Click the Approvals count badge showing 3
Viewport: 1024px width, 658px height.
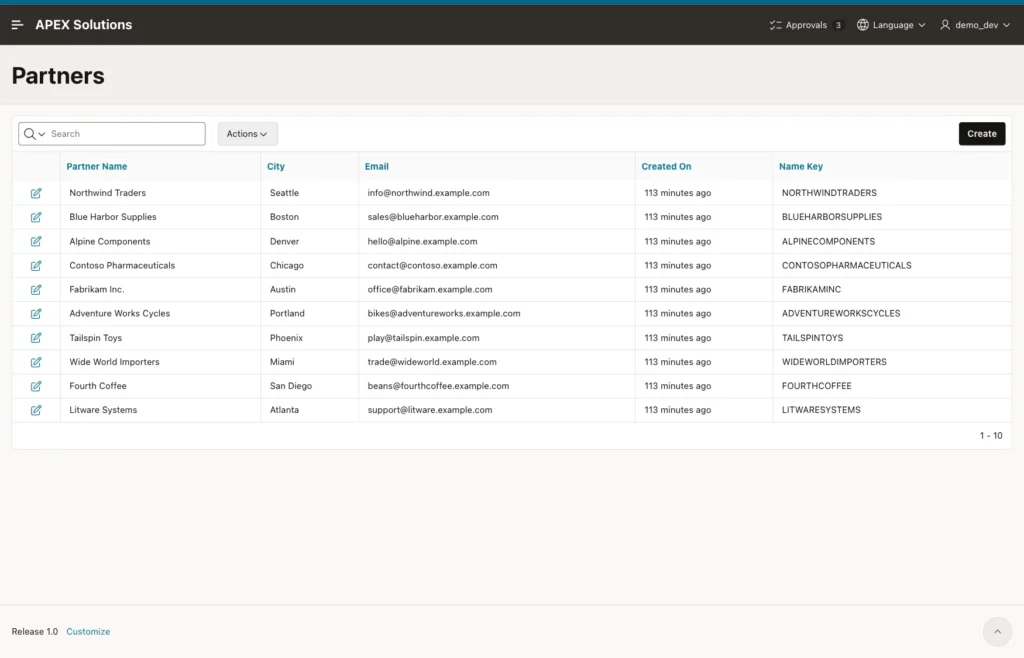coord(838,25)
